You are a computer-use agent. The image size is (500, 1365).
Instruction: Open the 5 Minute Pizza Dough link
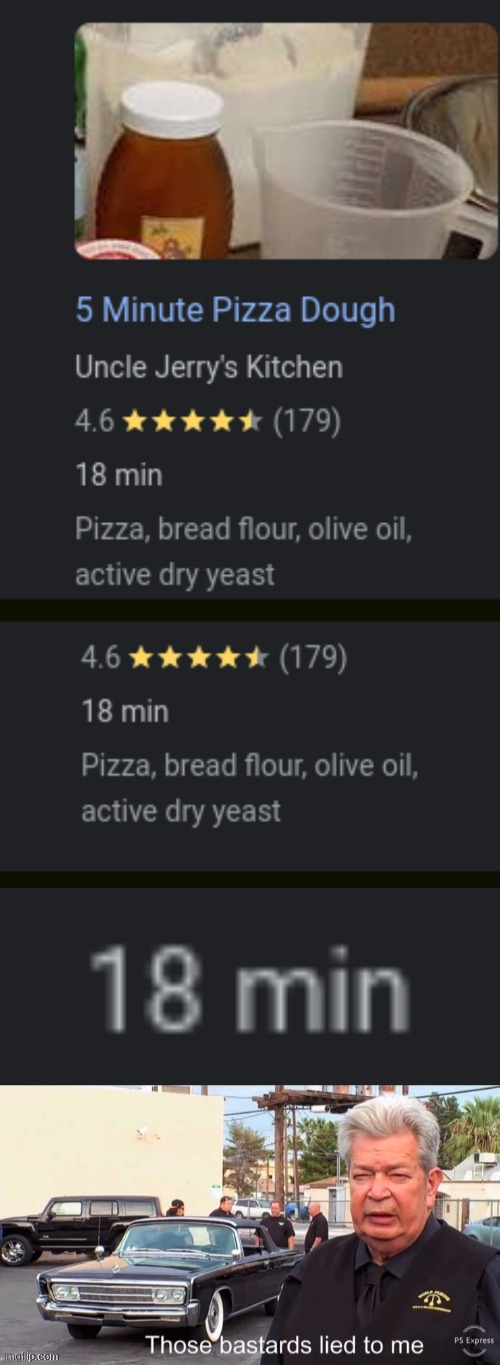(x=235, y=310)
